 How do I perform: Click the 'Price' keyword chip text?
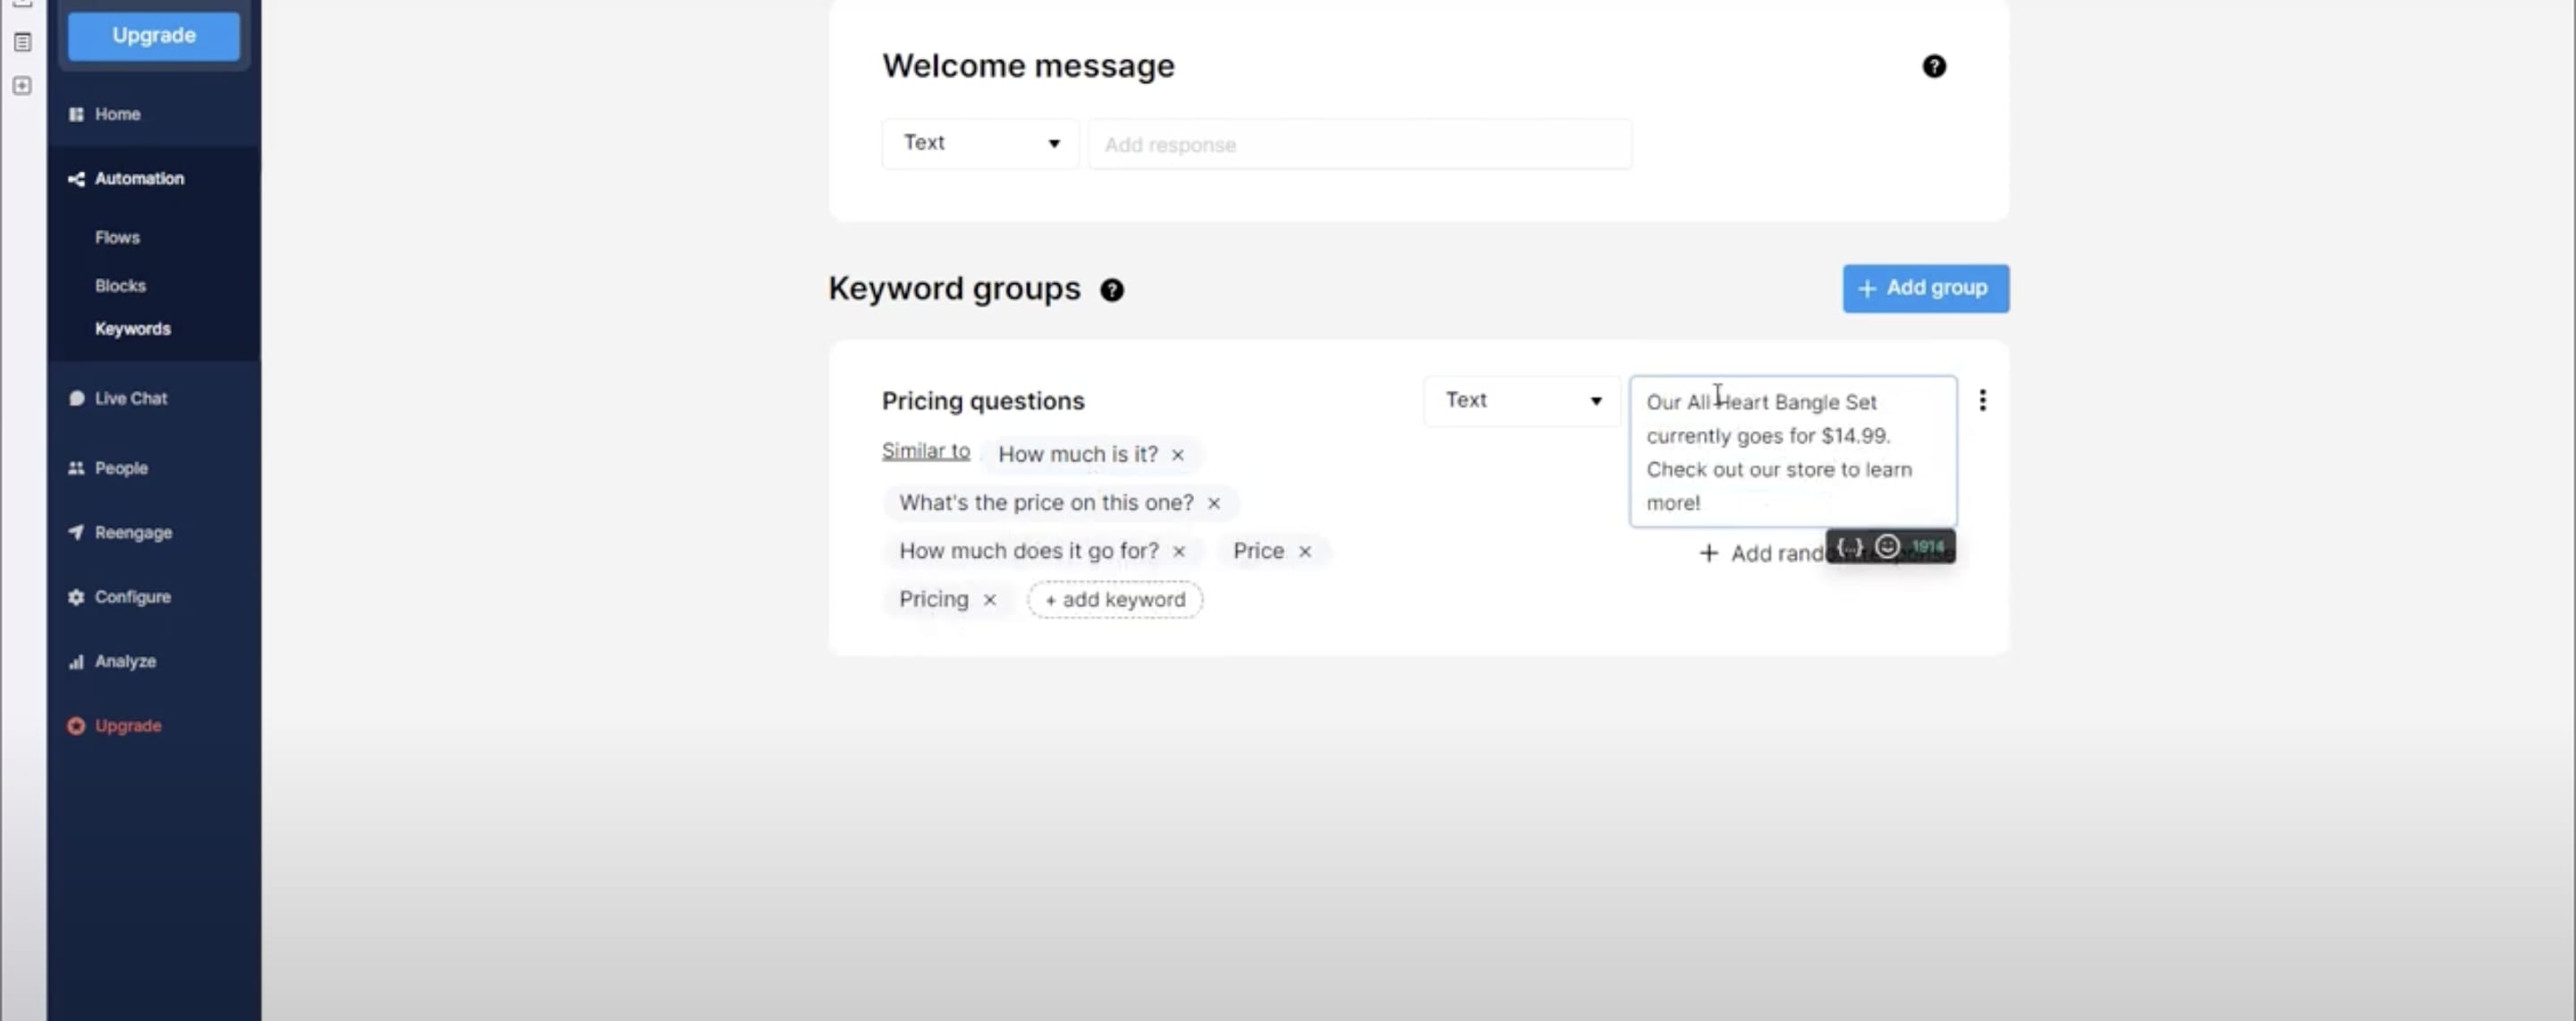pos(1258,551)
